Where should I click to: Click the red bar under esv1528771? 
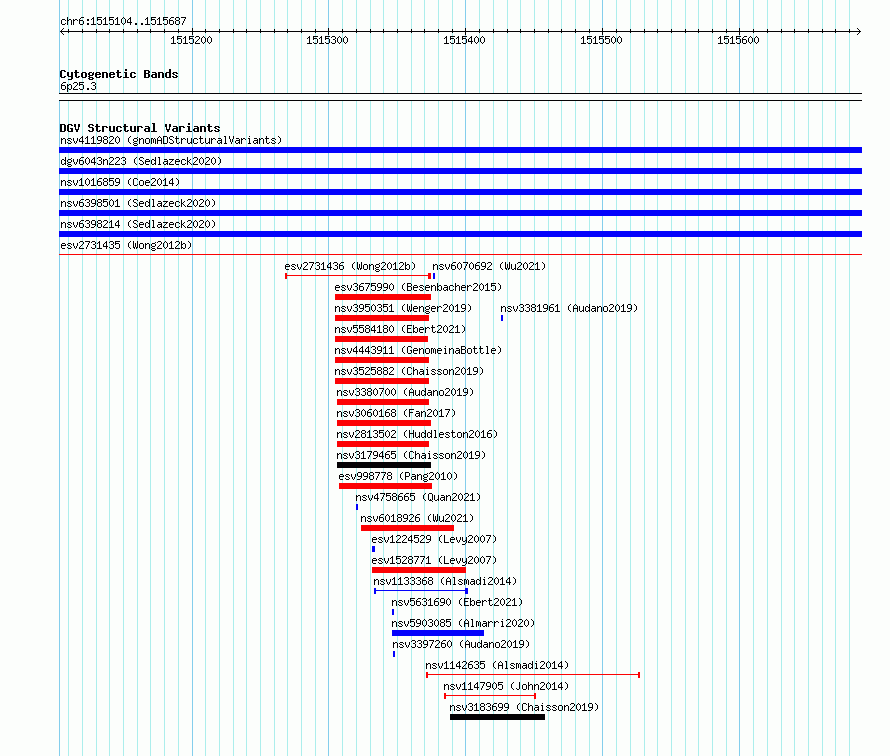click(419, 570)
